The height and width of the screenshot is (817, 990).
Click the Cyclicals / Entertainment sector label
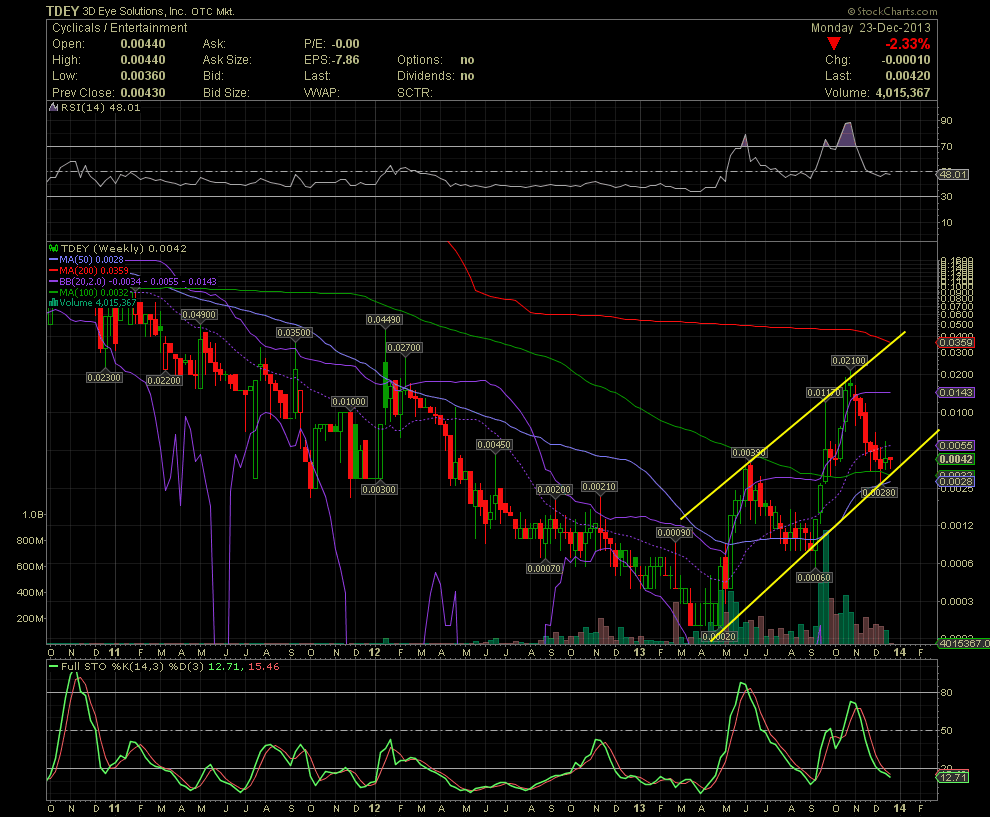[119, 28]
